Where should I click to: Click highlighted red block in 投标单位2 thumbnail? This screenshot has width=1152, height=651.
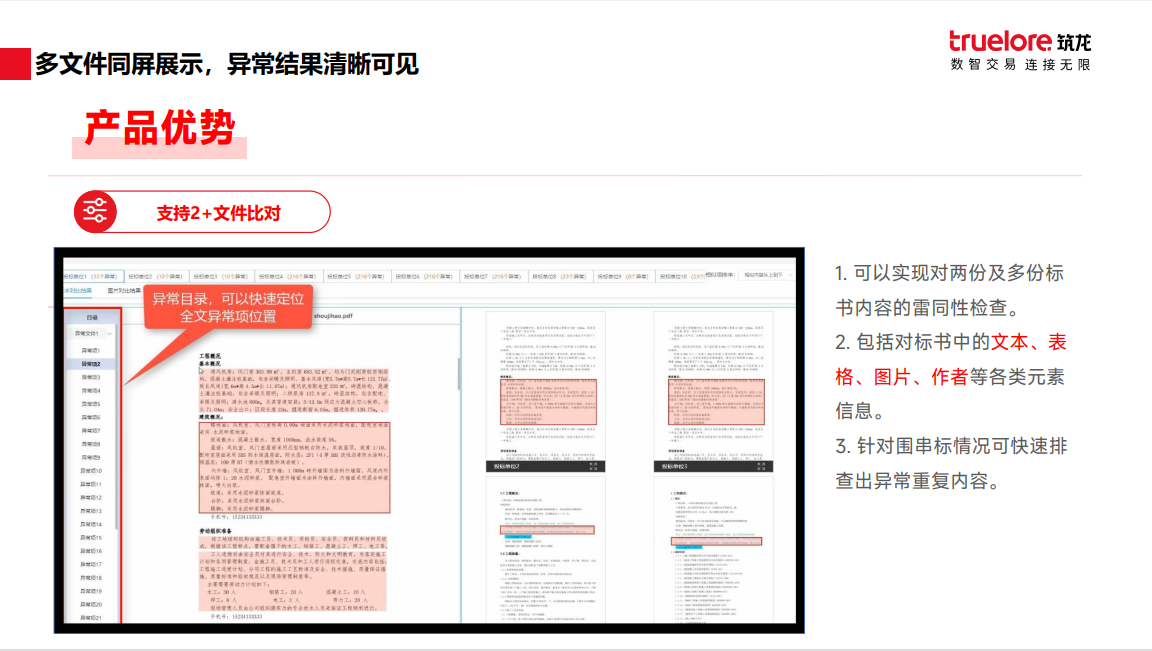[x=548, y=402]
